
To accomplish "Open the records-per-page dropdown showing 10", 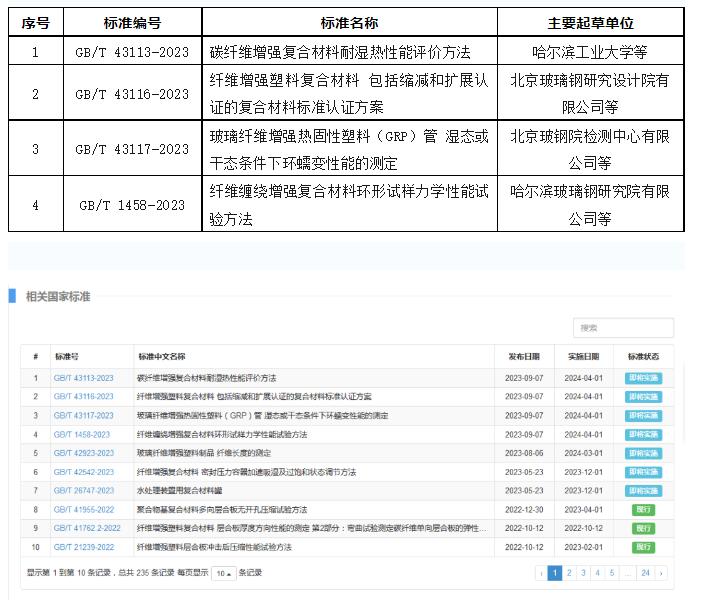I will pos(224,573).
